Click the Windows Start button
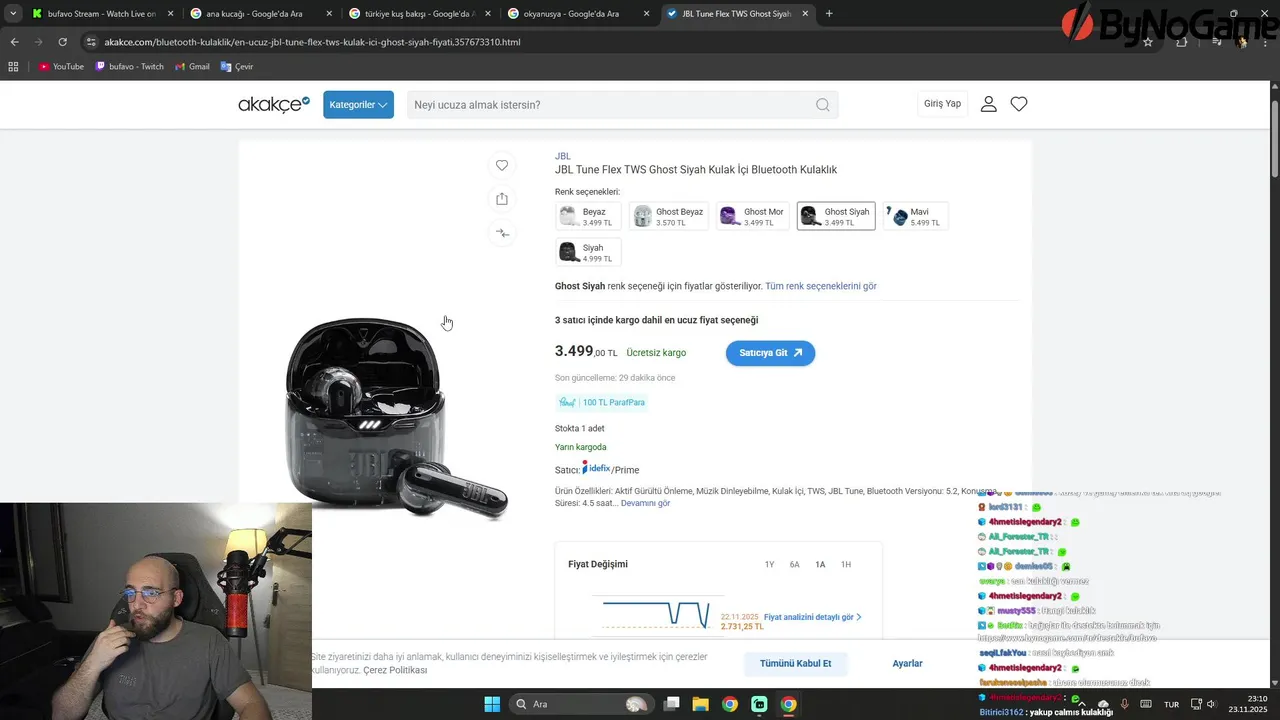Image resolution: width=1280 pixels, height=720 pixels. click(492, 704)
